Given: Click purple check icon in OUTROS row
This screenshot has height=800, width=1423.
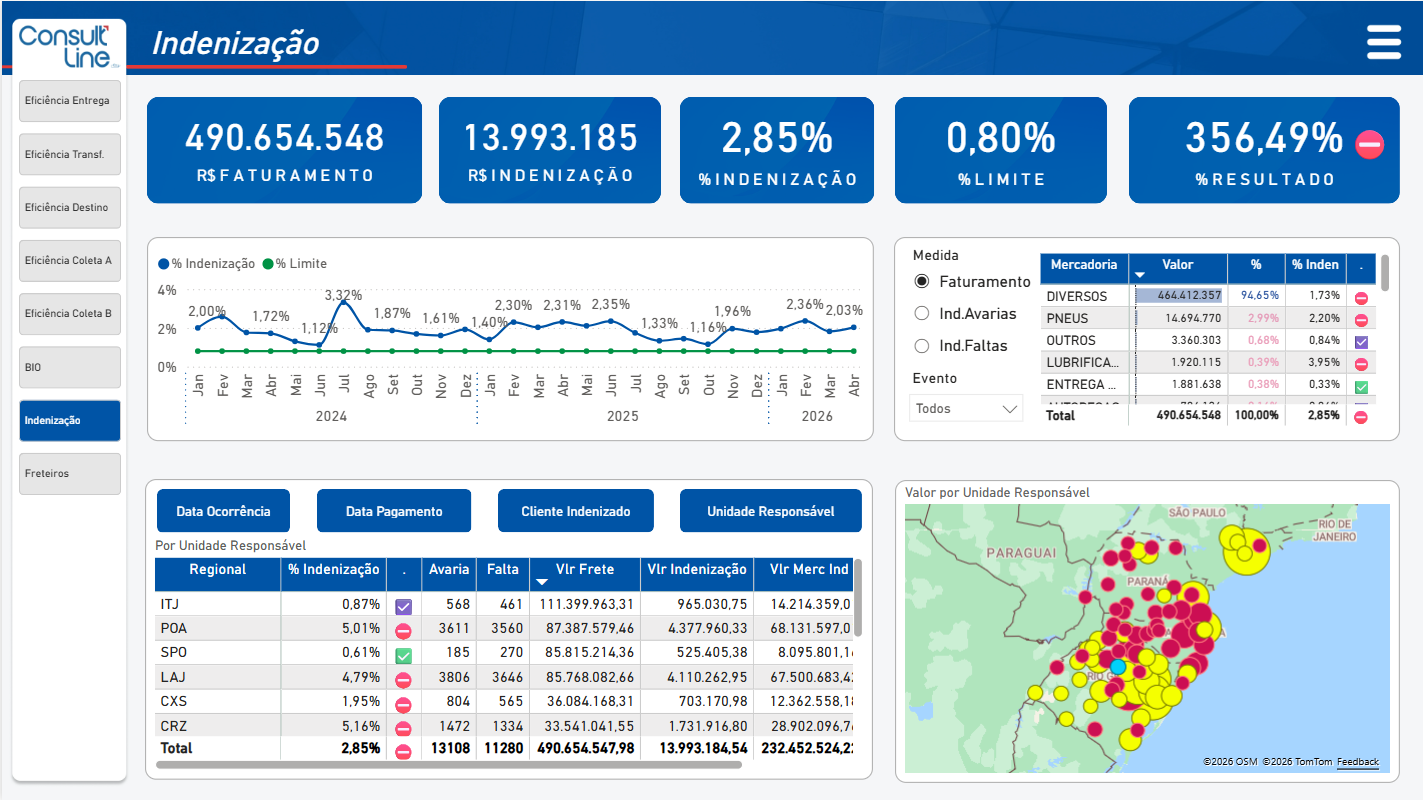Looking at the screenshot, I should pyautogui.click(x=1361, y=342).
